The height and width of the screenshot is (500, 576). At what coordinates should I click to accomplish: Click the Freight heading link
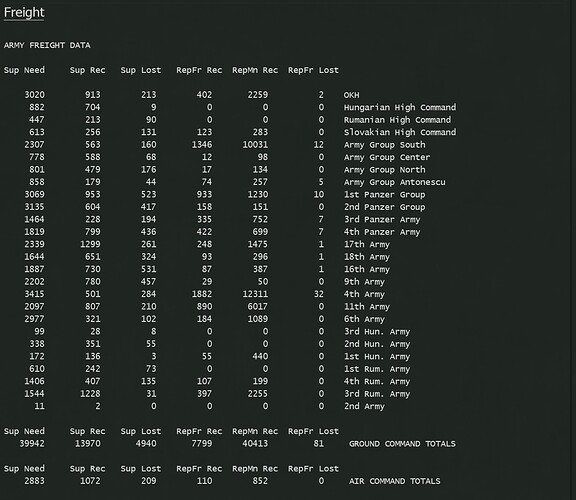tap(24, 12)
